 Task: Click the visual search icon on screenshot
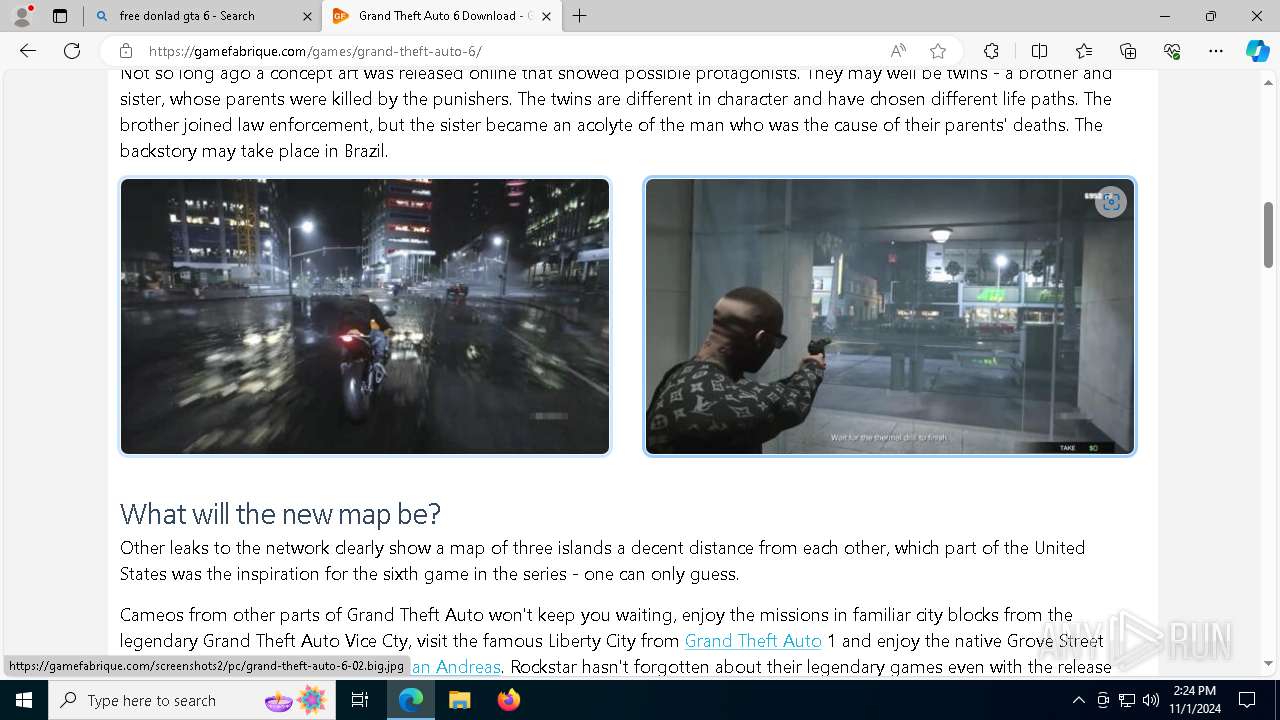point(1110,202)
